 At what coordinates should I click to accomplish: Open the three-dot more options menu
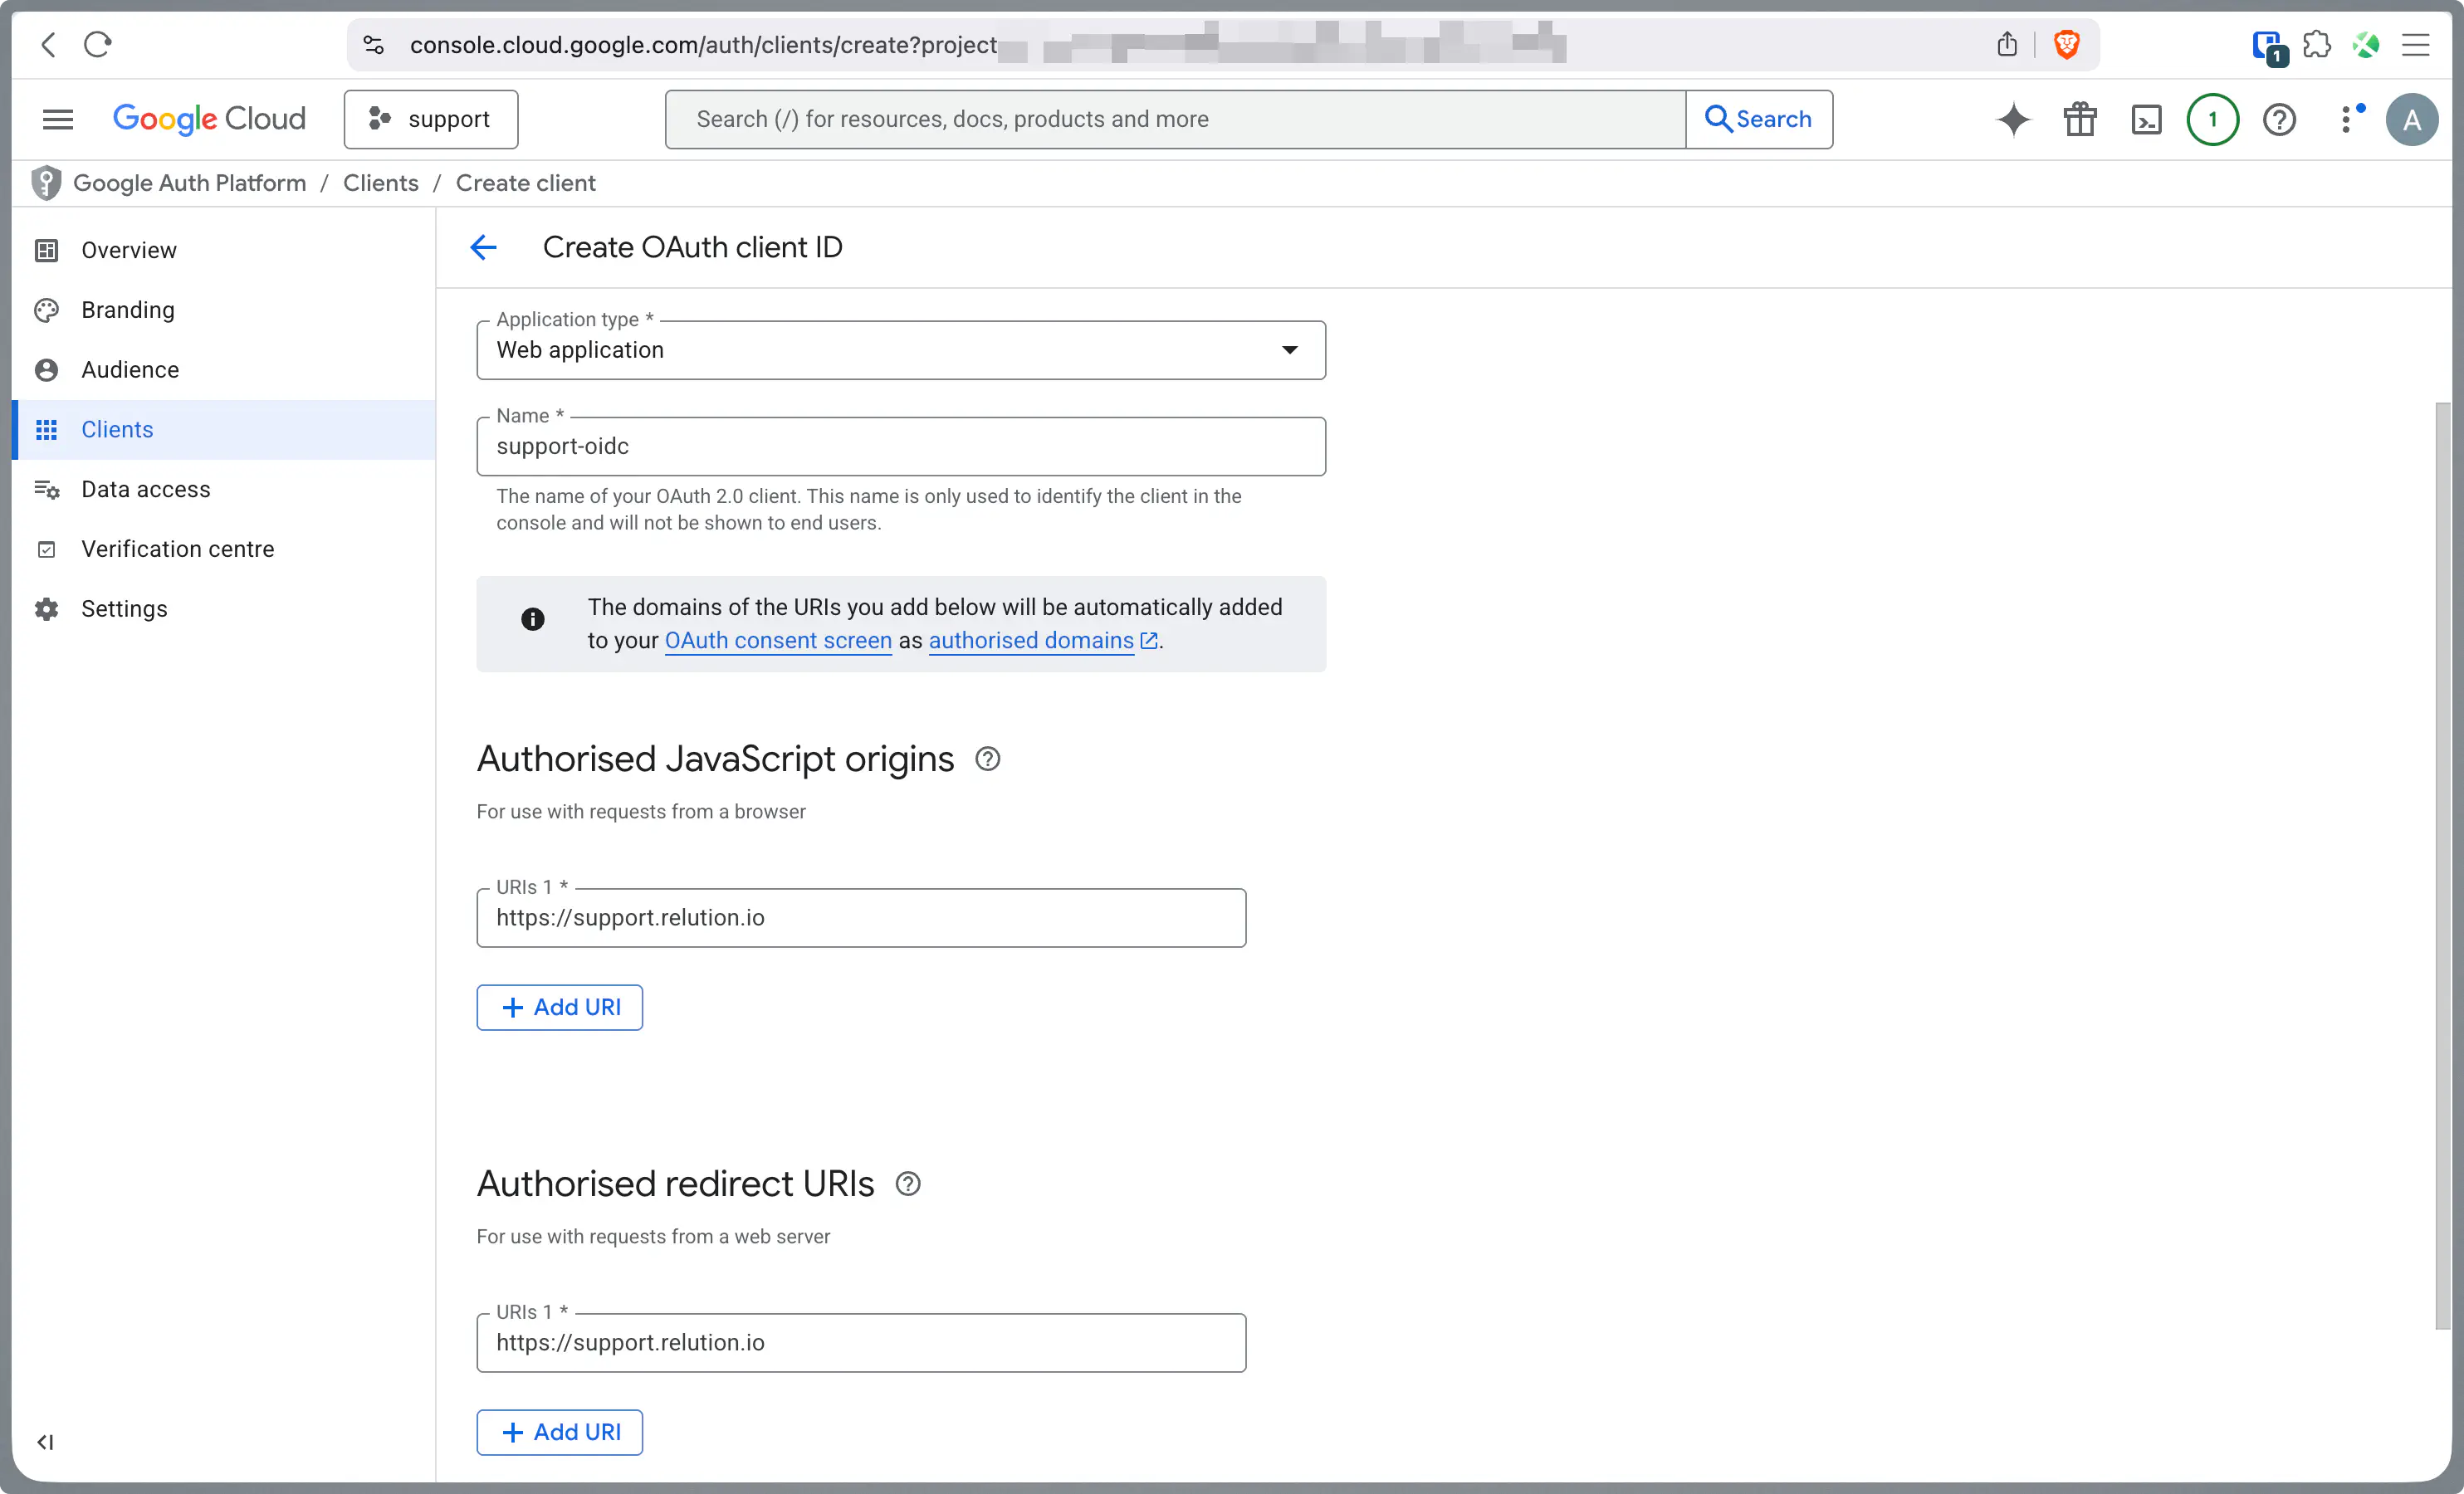pos(2345,119)
